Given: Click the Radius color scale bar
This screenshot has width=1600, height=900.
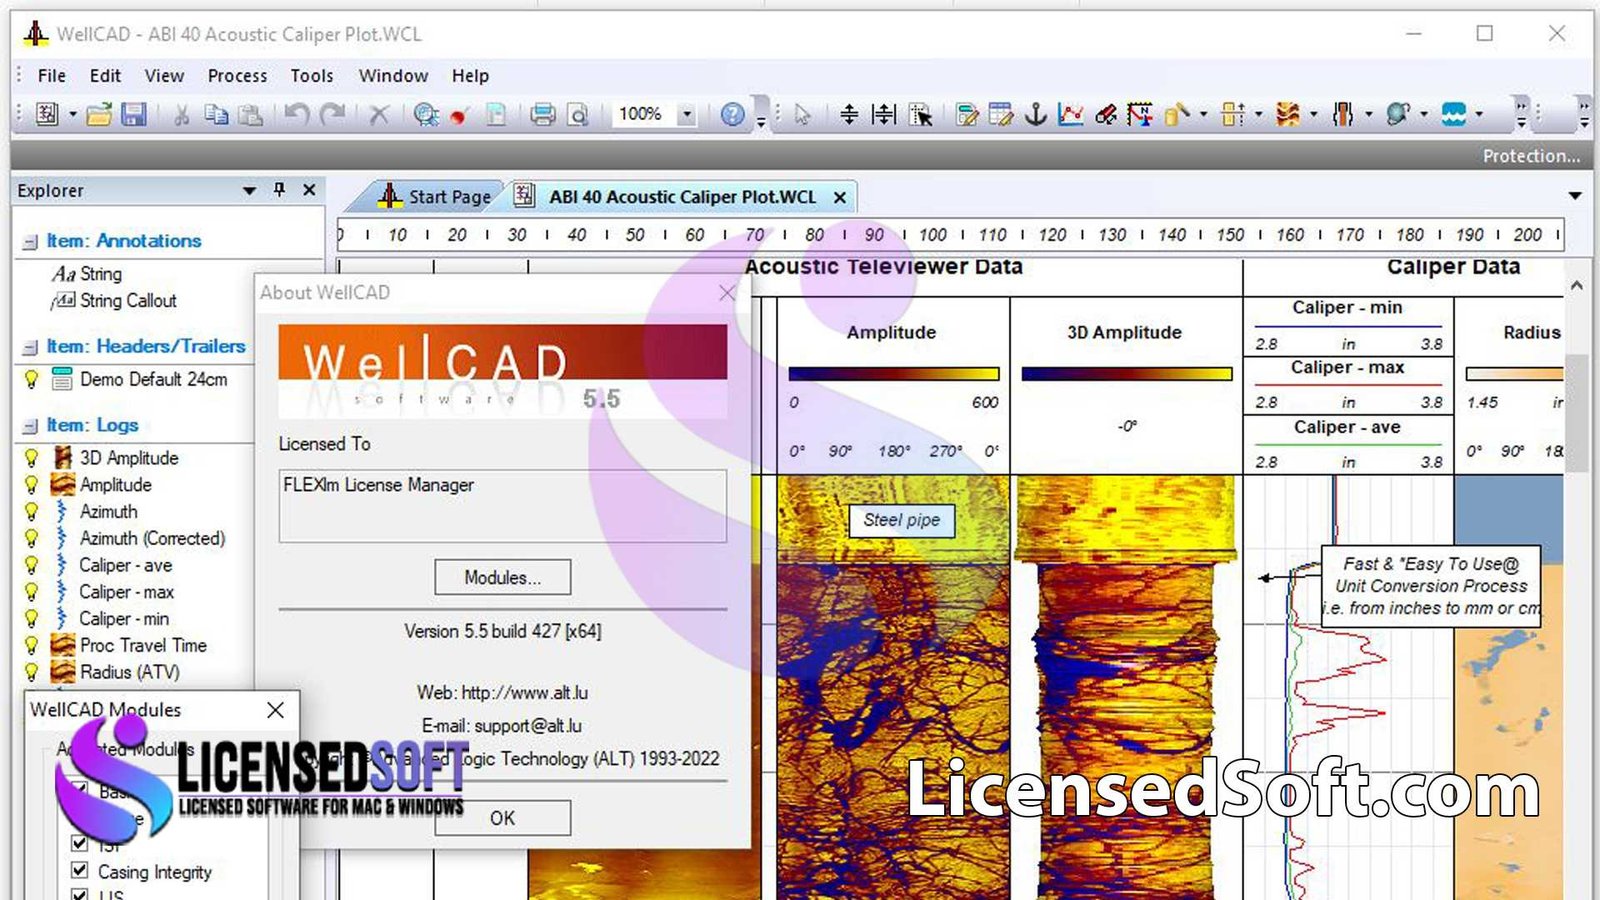Looking at the screenshot, I should click(1514, 374).
